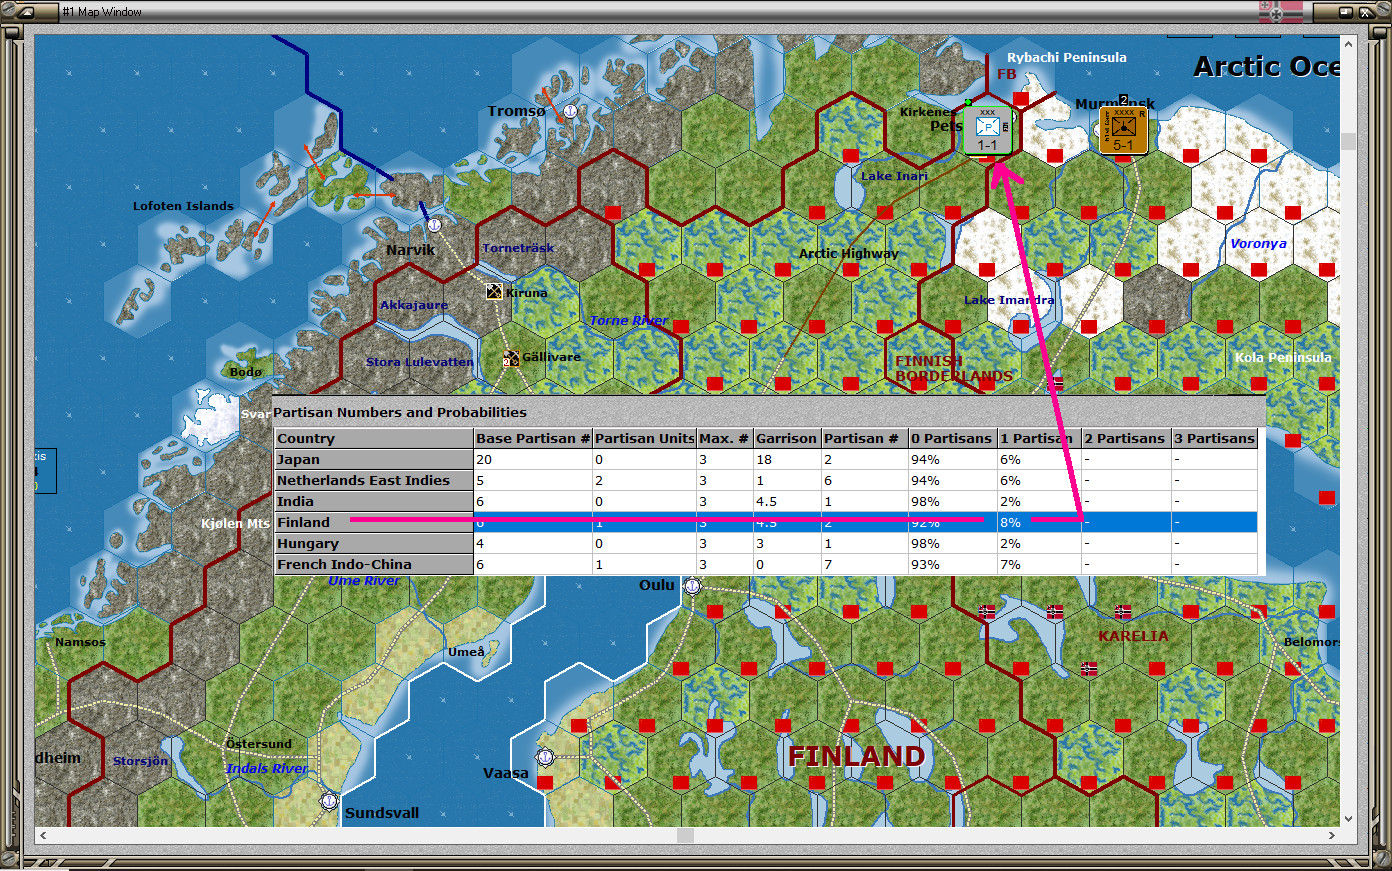Viewport: 1392px width, 871px height.
Task: Click the large FINLAND country label
Action: pyautogui.click(x=856, y=756)
